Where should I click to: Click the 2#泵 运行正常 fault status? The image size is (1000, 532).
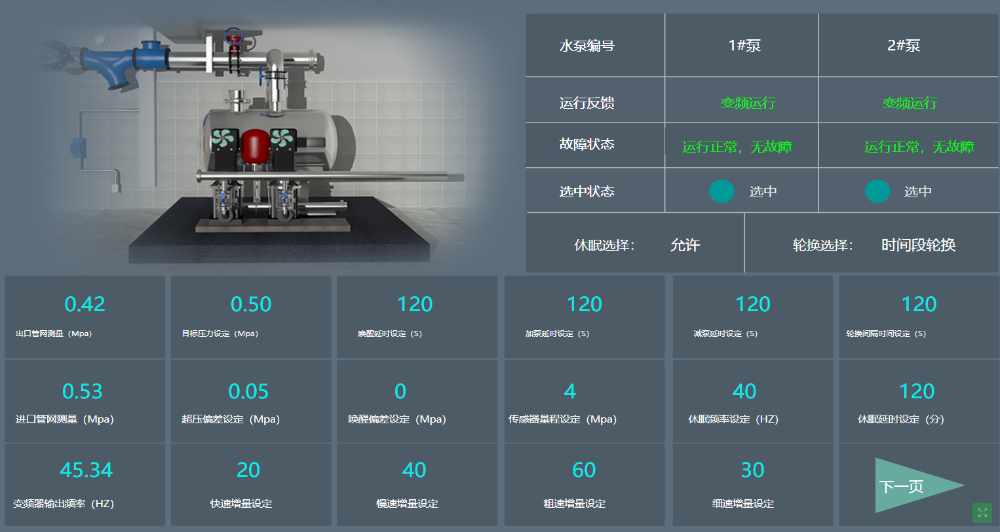[919, 147]
